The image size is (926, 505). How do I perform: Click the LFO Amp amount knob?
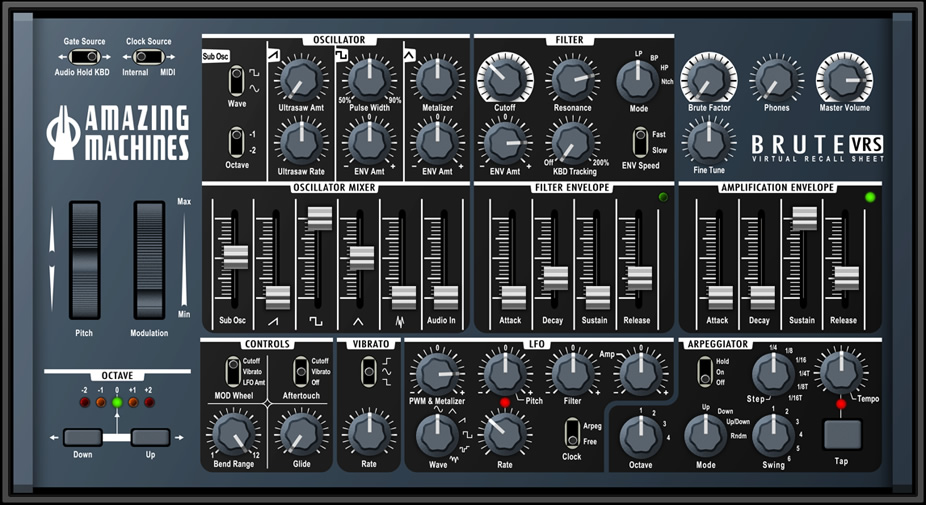pos(641,374)
